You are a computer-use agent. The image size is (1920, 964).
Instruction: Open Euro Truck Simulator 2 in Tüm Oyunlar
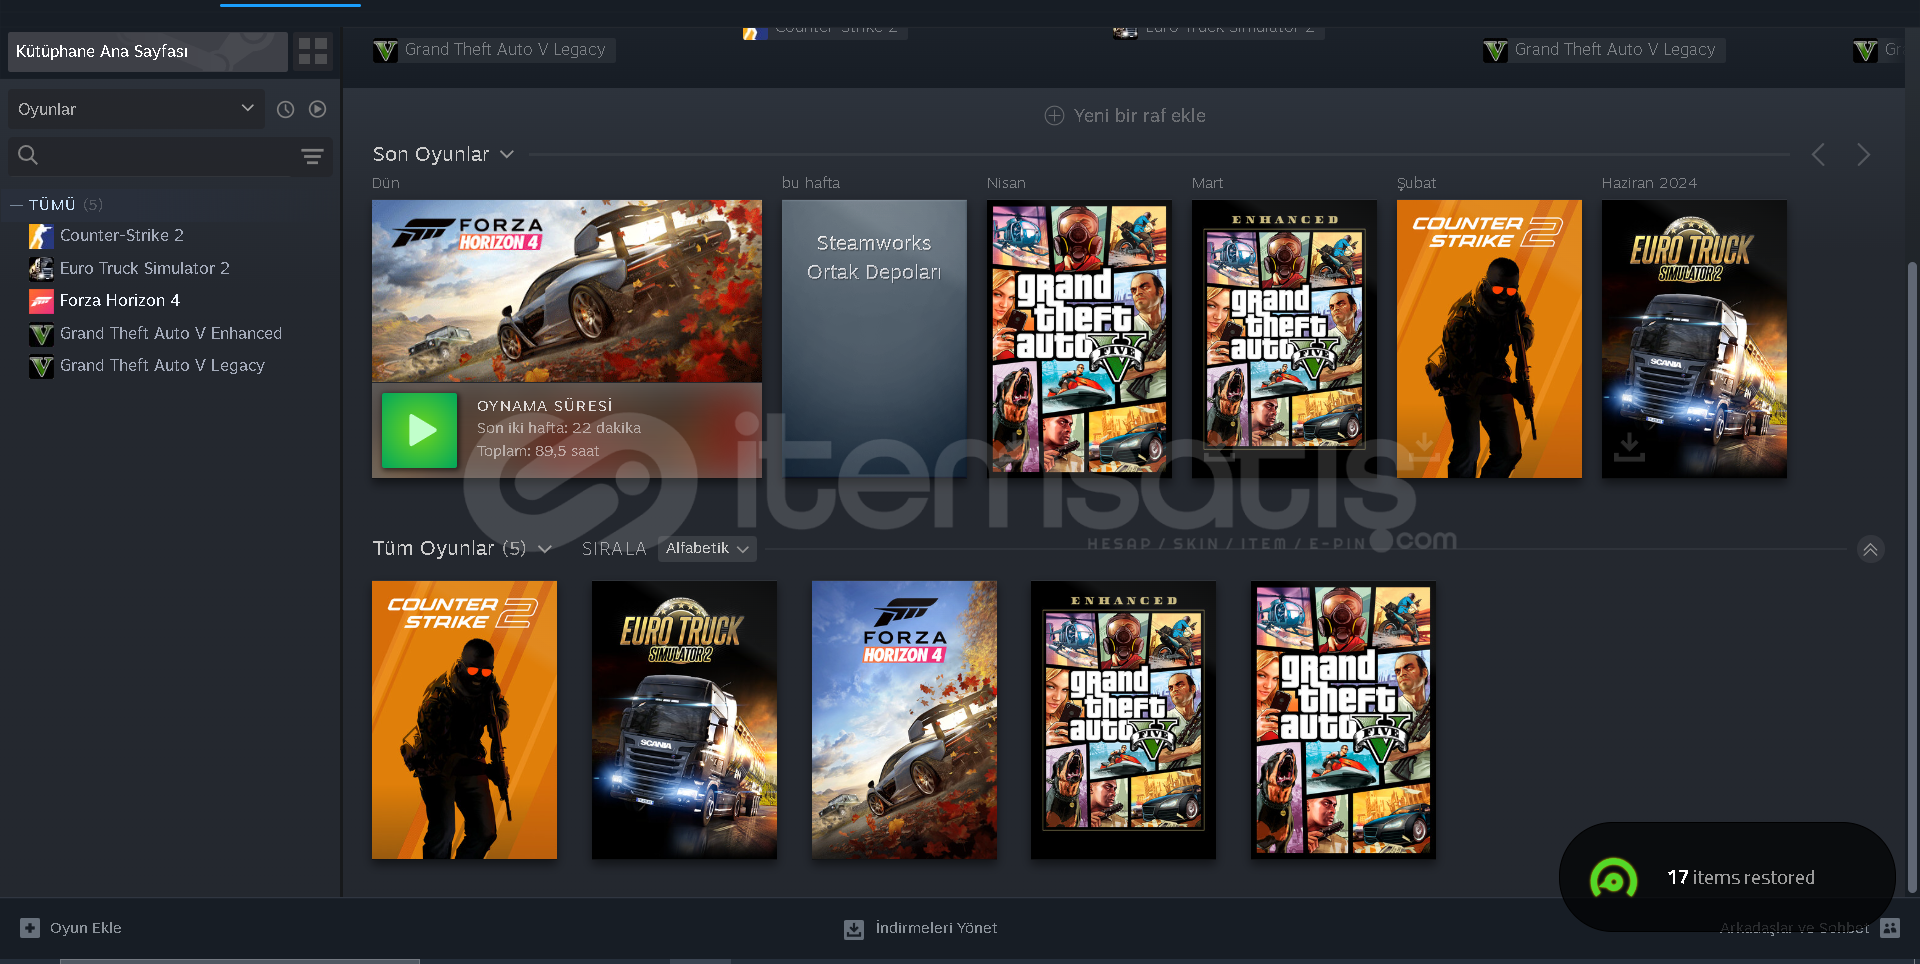tap(684, 720)
